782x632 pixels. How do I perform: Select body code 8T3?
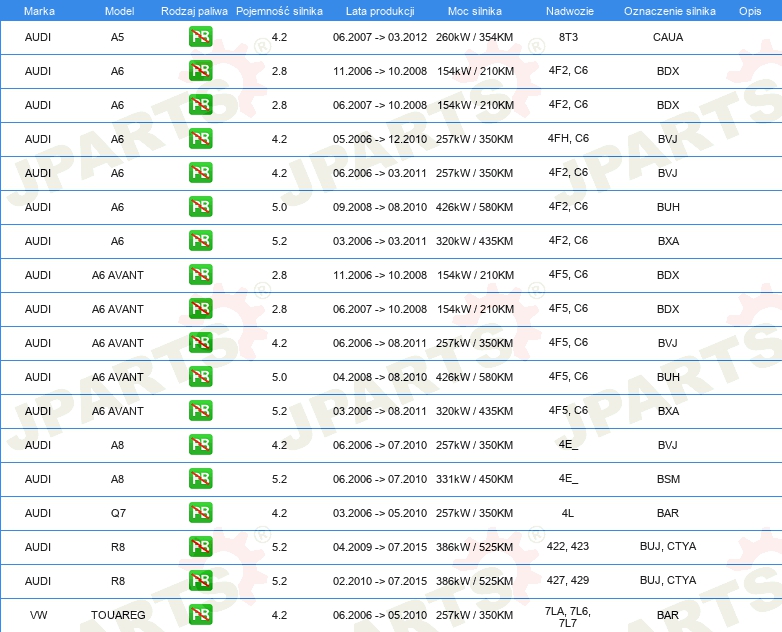568,37
